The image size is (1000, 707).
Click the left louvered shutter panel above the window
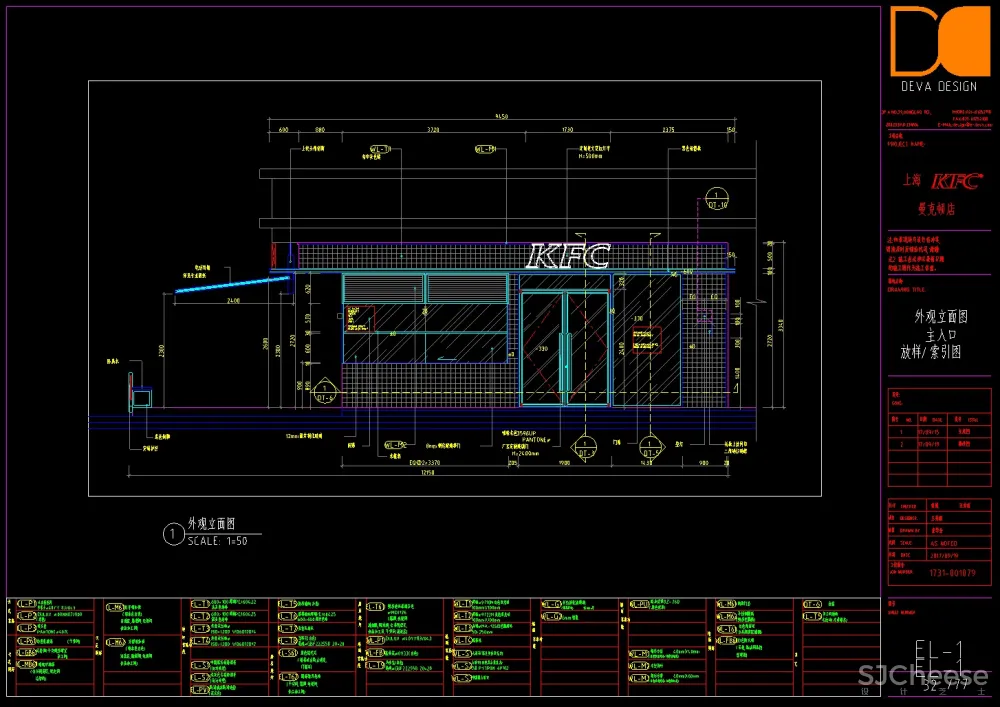click(x=383, y=289)
